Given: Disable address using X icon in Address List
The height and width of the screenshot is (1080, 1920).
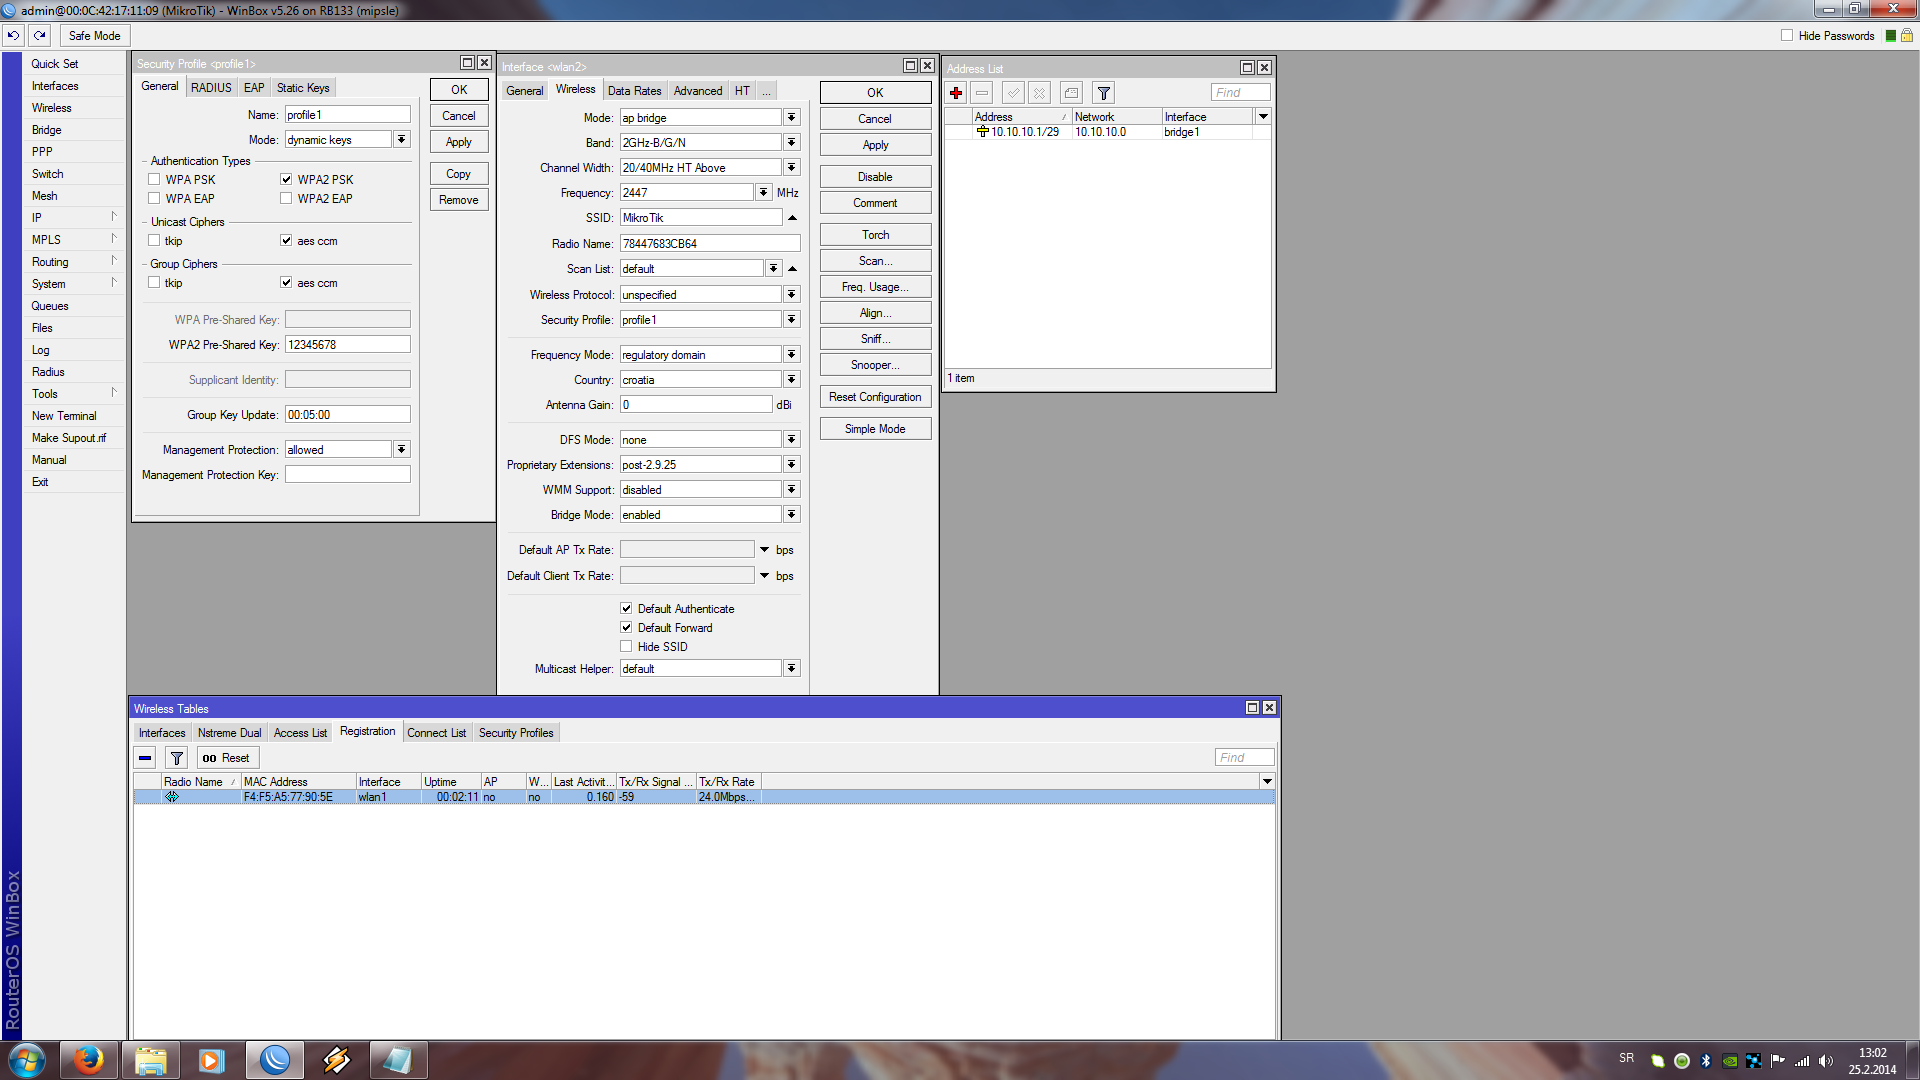Looking at the screenshot, I should click(x=1040, y=93).
